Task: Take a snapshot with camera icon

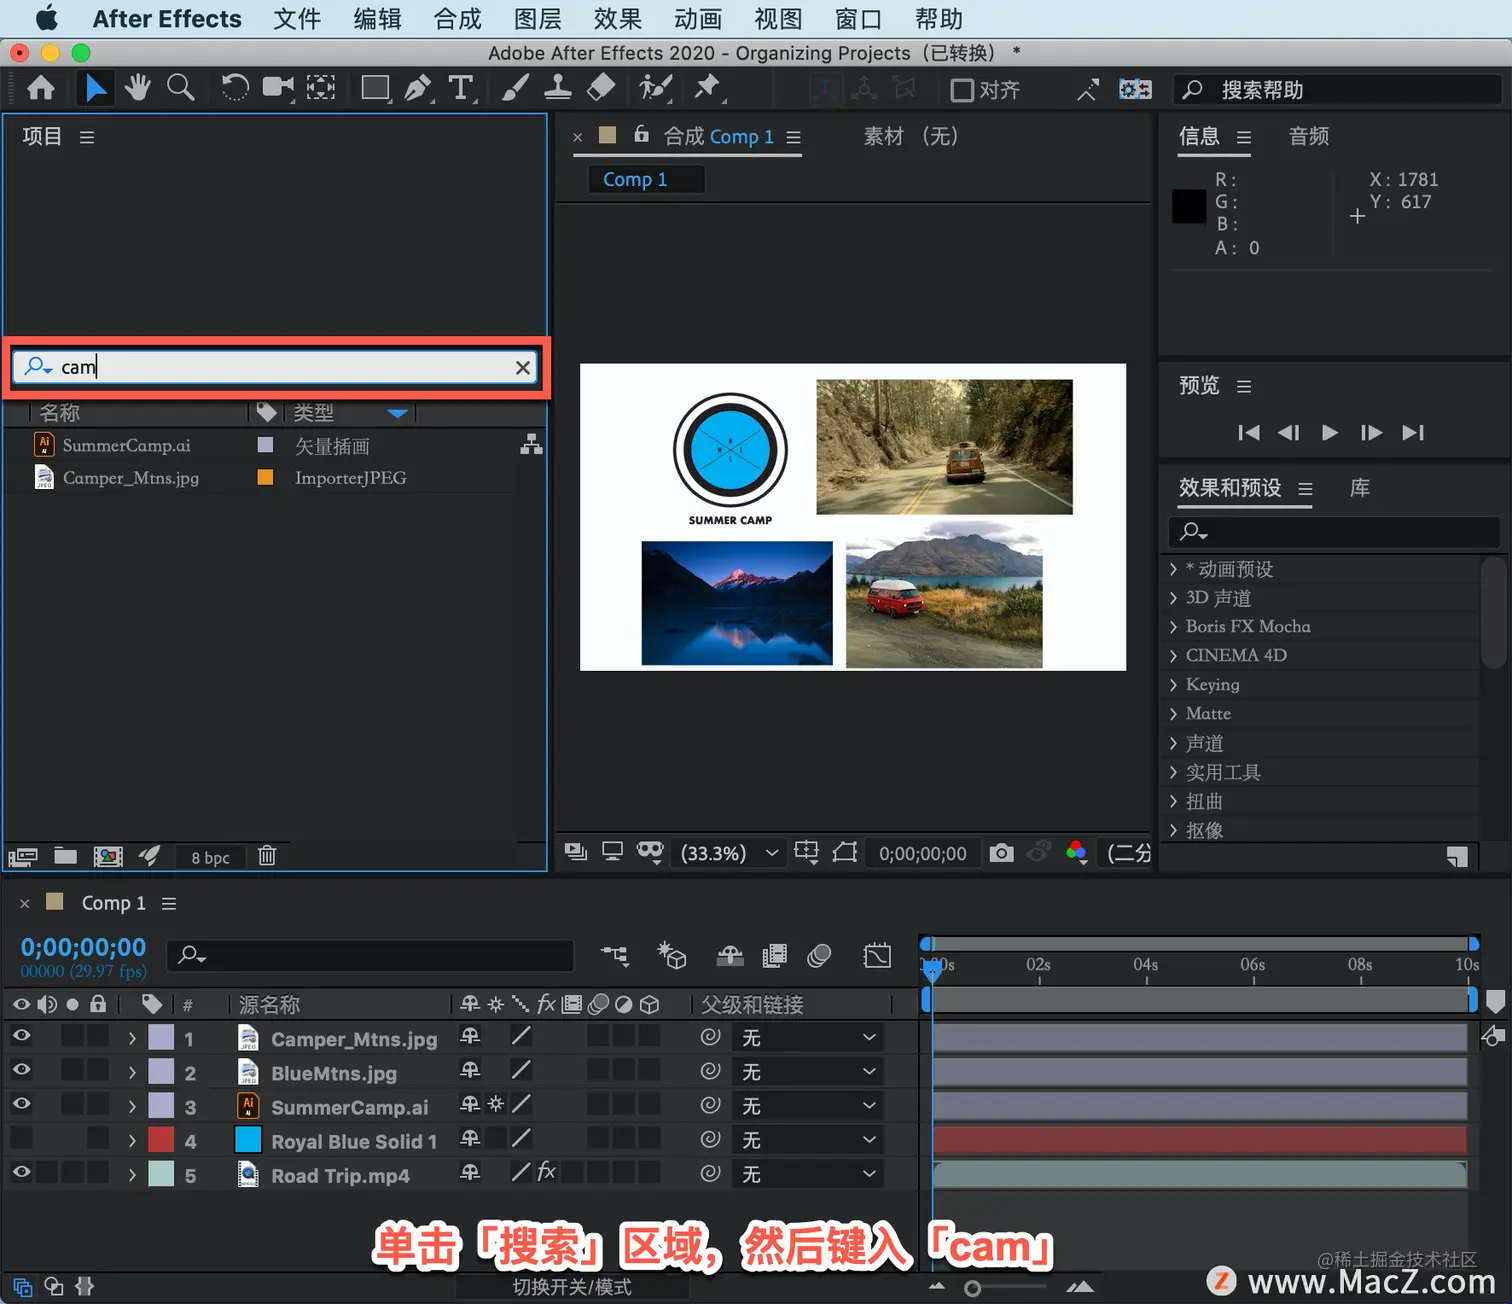Action: 1001,853
